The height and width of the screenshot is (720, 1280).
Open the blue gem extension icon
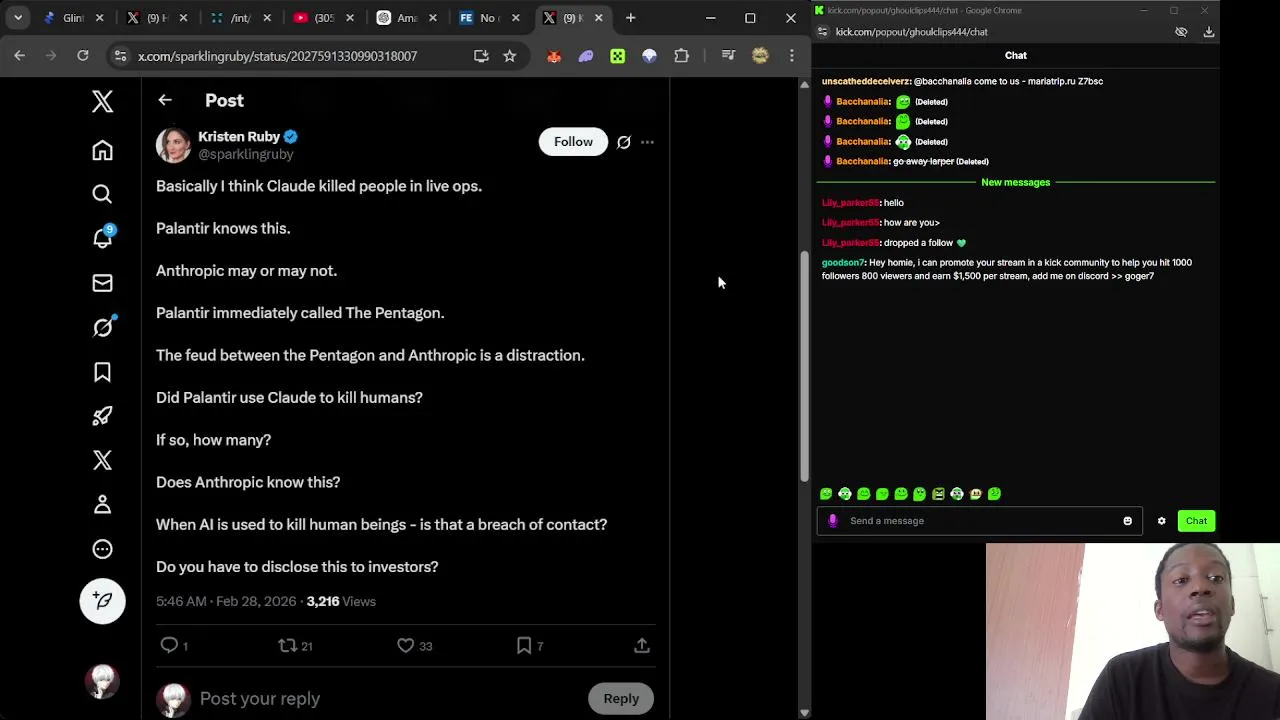[650, 56]
